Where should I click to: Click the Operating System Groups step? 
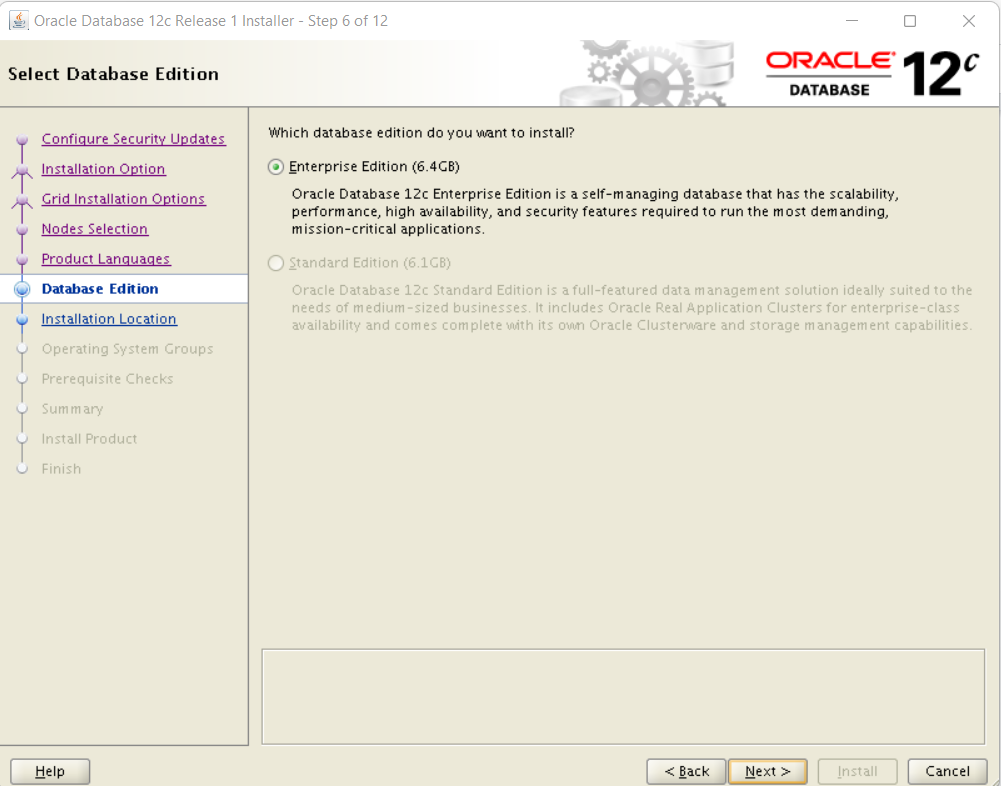tap(128, 349)
